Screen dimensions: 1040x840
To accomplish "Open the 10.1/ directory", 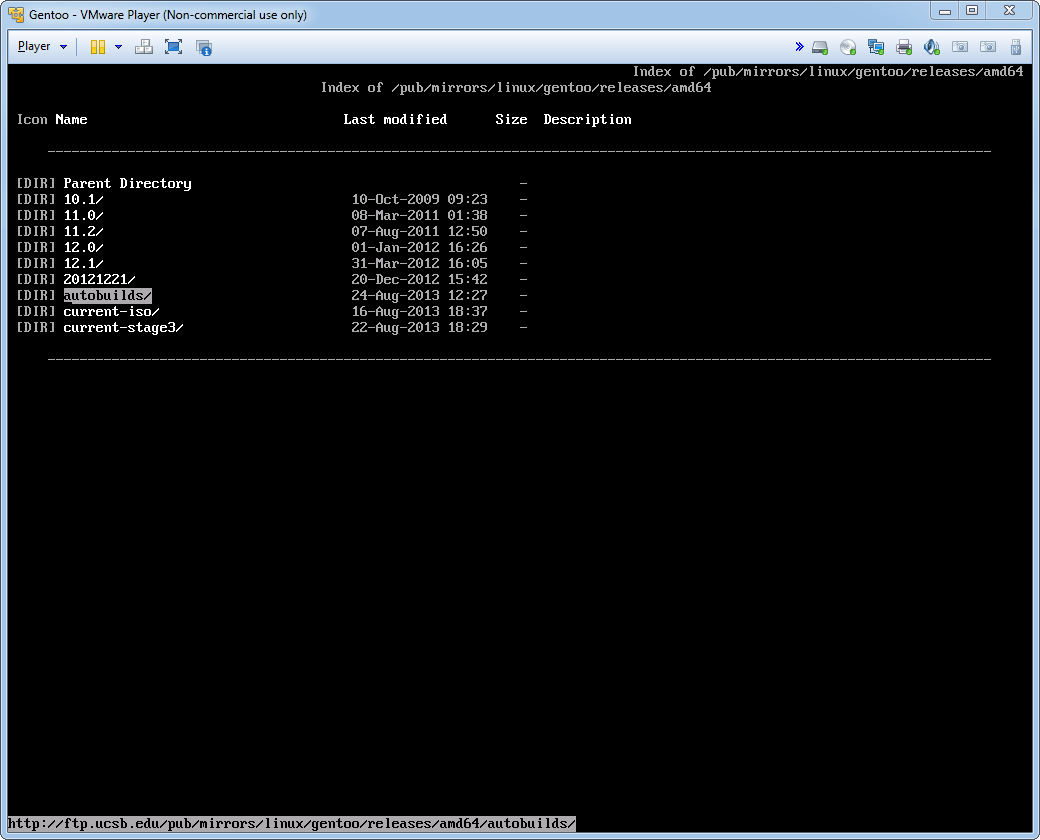I will coord(84,199).
